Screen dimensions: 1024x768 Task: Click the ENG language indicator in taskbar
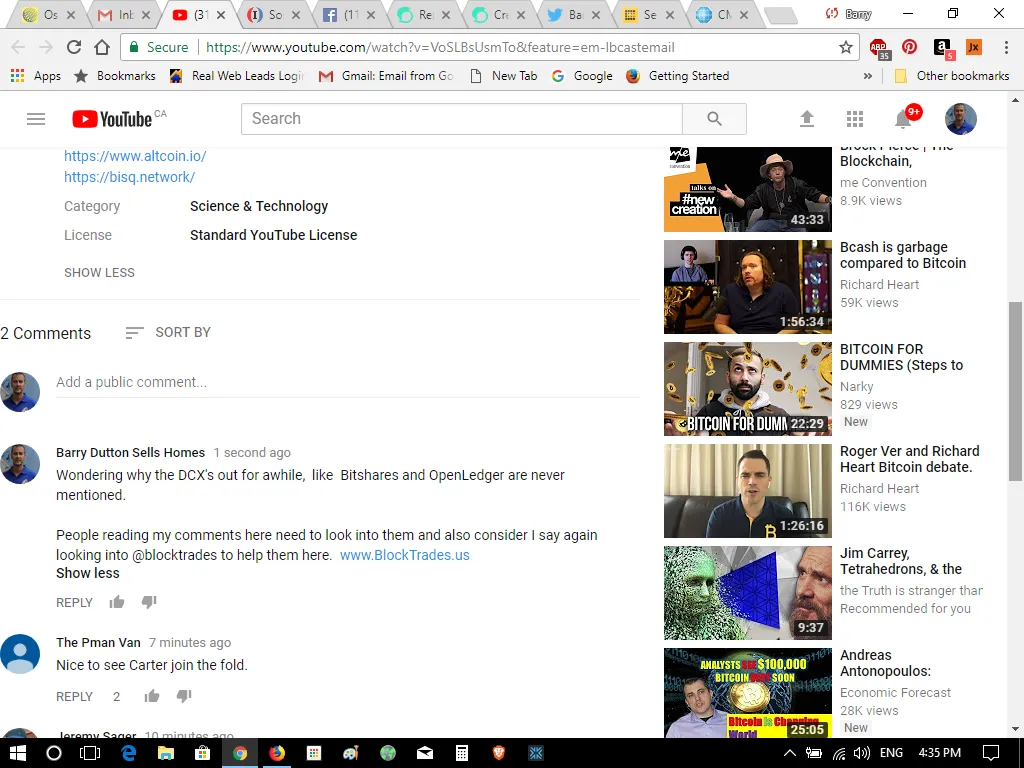[891, 754]
